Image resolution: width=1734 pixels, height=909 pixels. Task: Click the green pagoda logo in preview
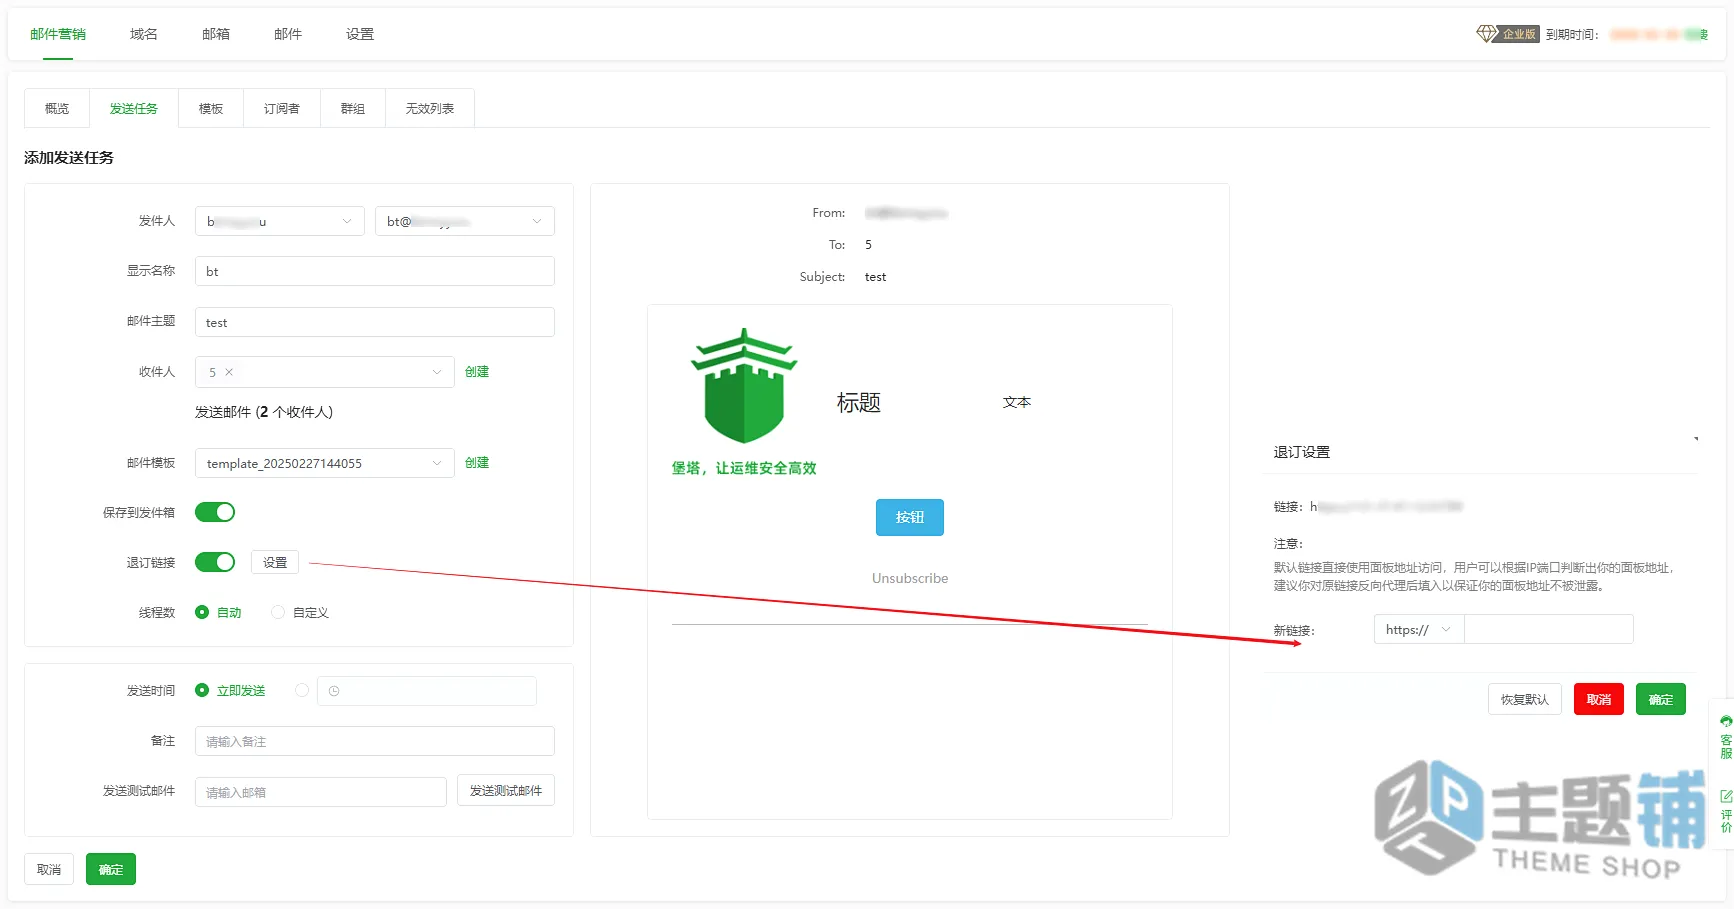tap(744, 386)
